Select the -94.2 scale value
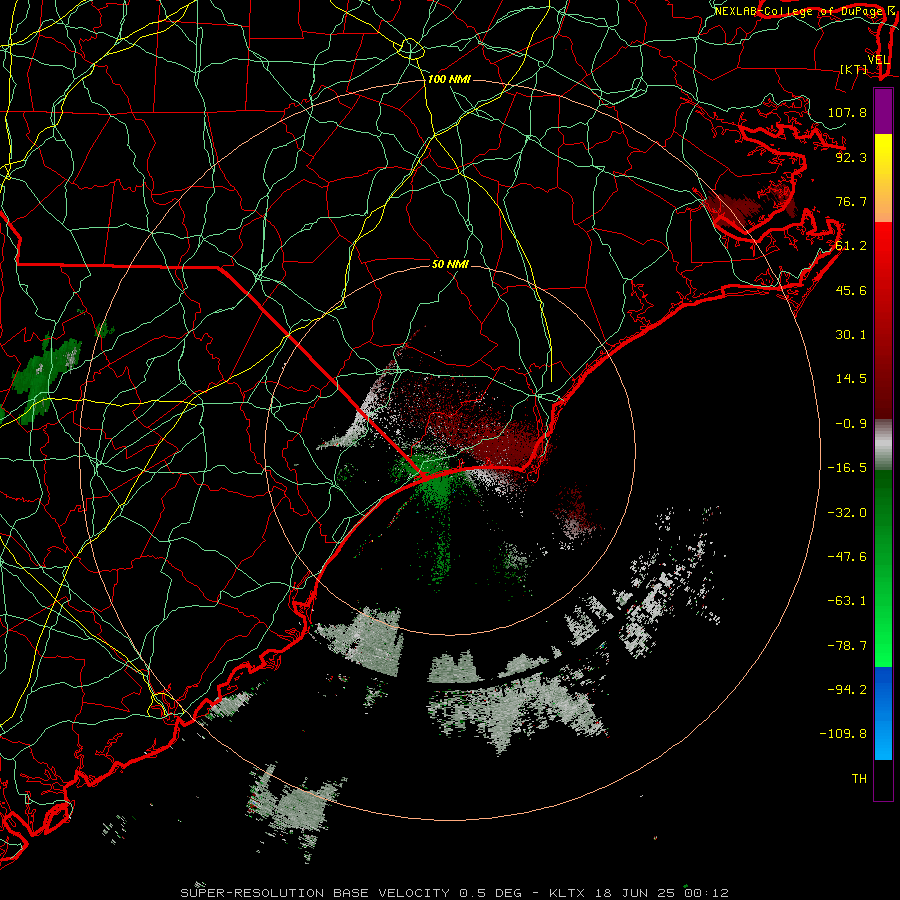Viewport: 900px width, 900px height. click(847, 690)
